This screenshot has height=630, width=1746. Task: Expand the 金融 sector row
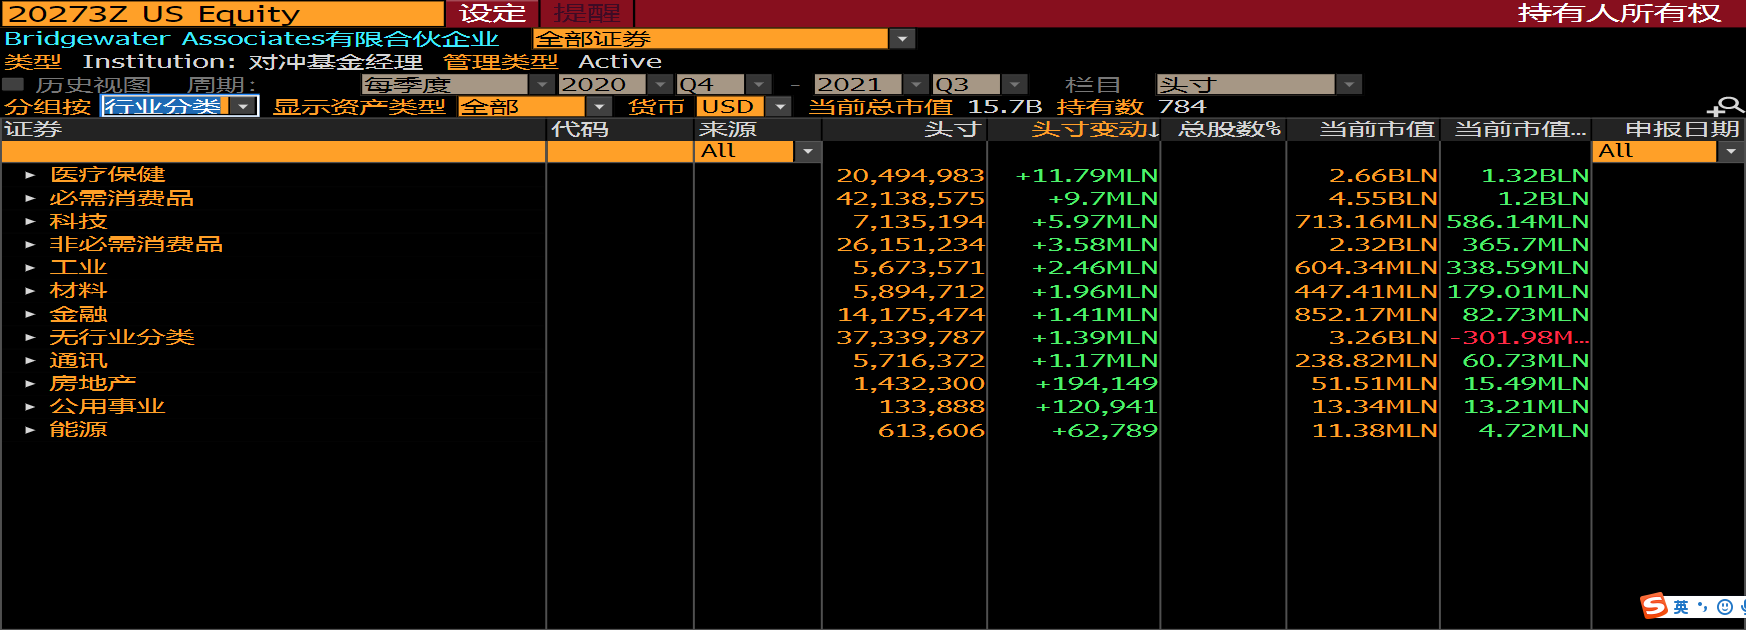click(x=30, y=314)
